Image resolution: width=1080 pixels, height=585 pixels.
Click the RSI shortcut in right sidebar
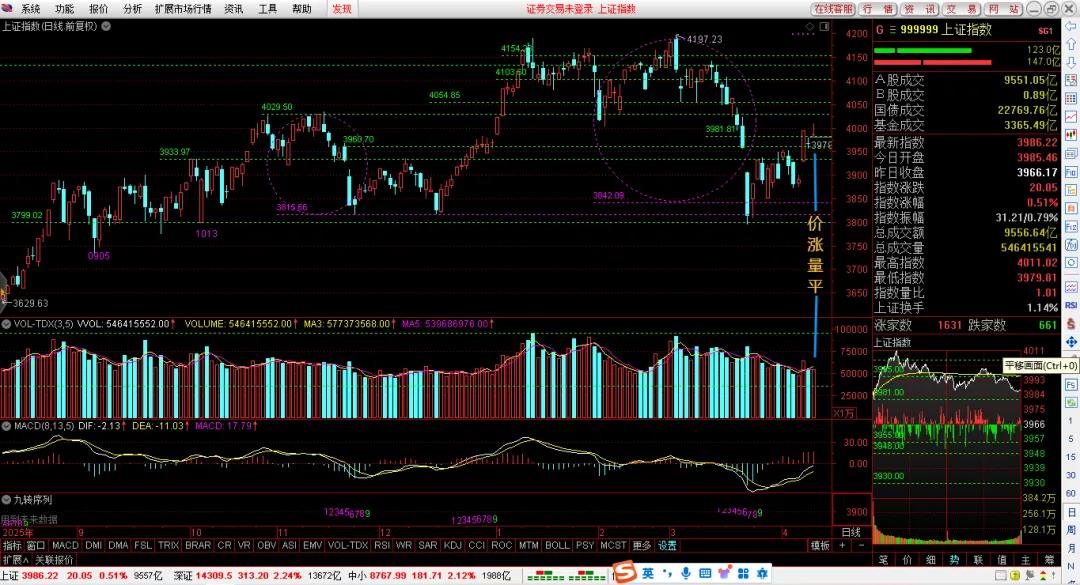[1071, 305]
